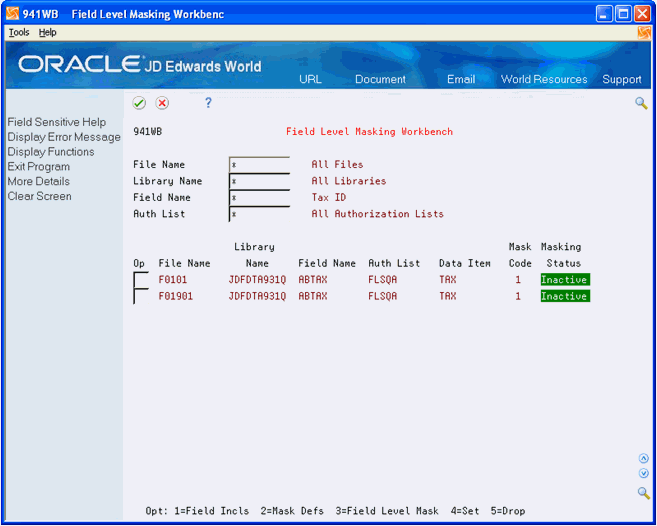Click the 1=Field Incls option text
The height and width of the screenshot is (526, 657).
212,511
